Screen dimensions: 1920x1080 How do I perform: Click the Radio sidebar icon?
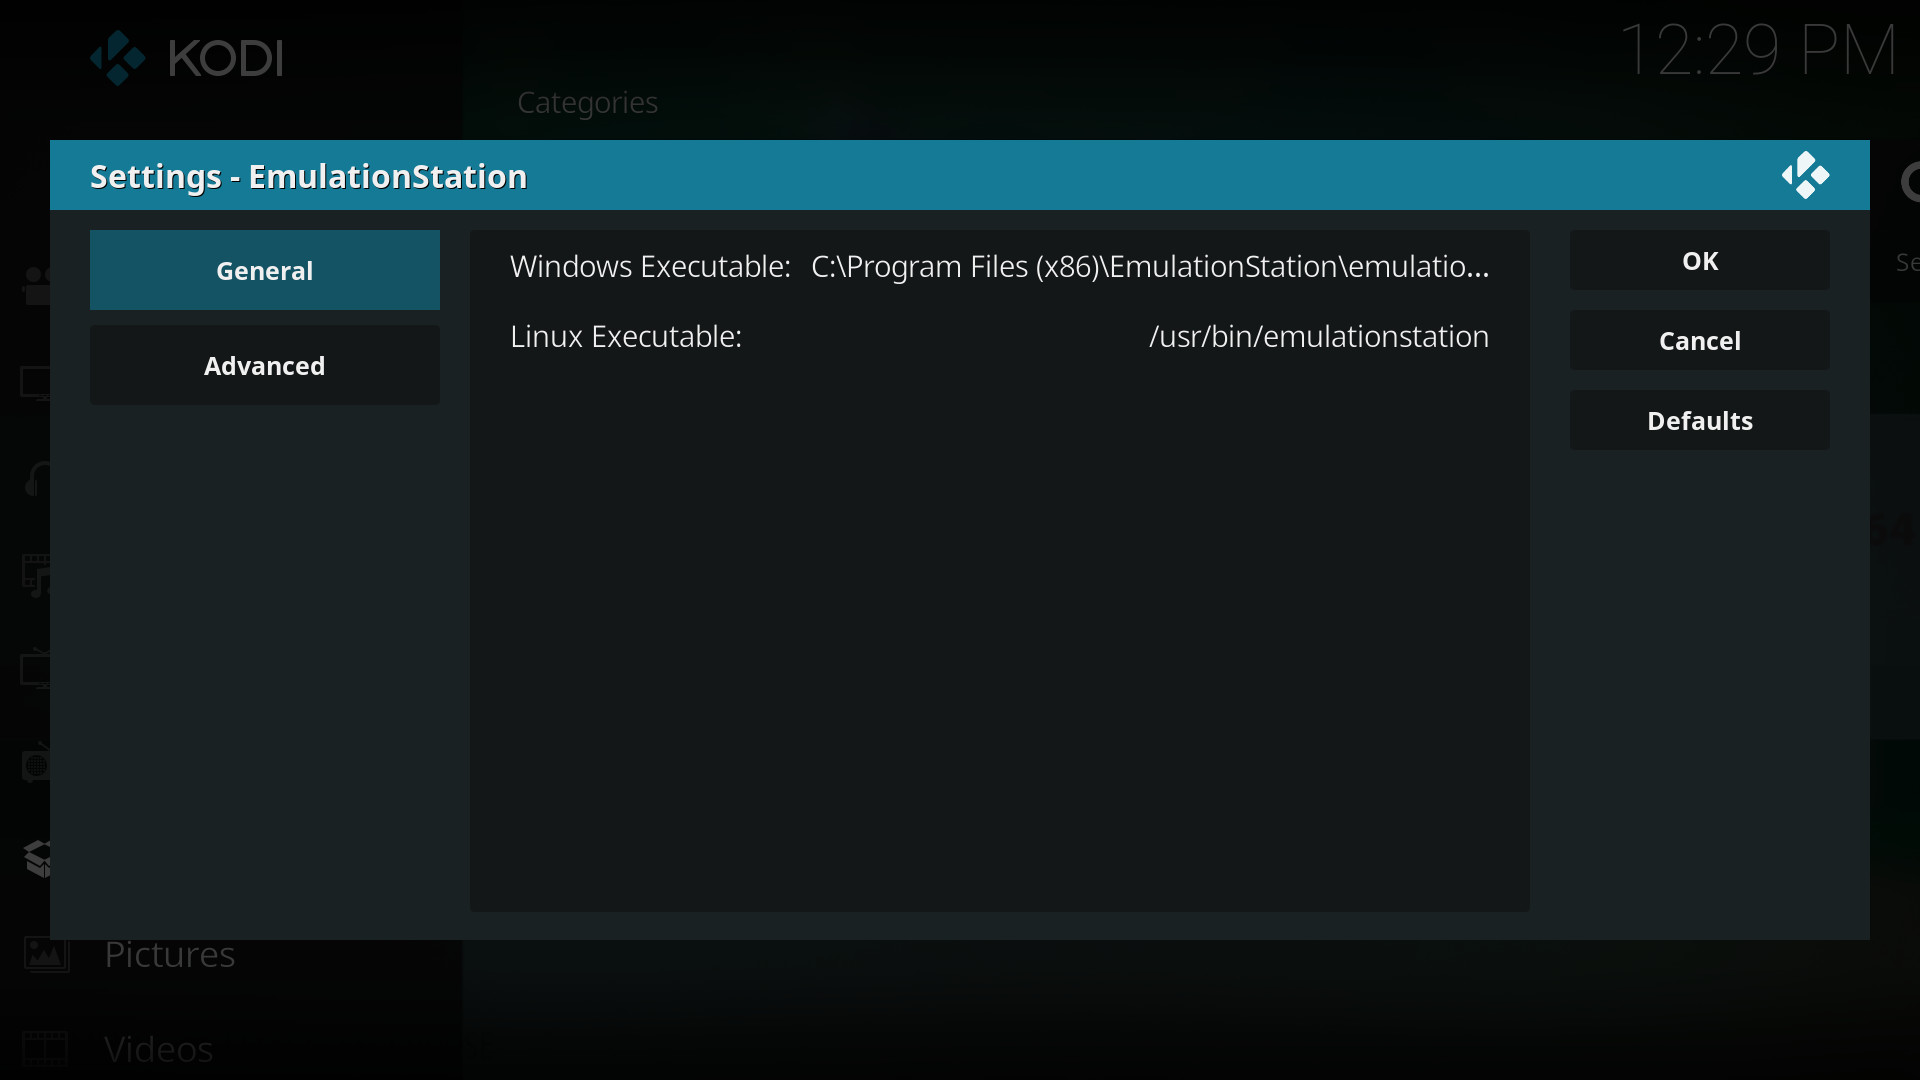tap(37, 765)
